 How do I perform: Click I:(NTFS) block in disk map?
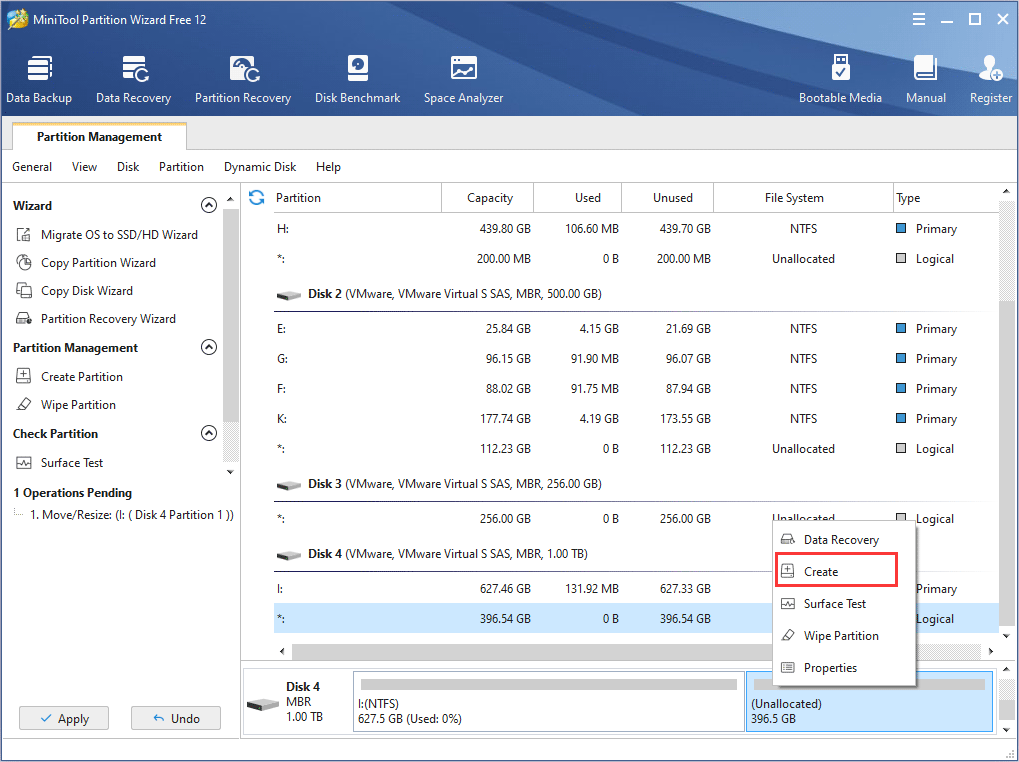[548, 702]
